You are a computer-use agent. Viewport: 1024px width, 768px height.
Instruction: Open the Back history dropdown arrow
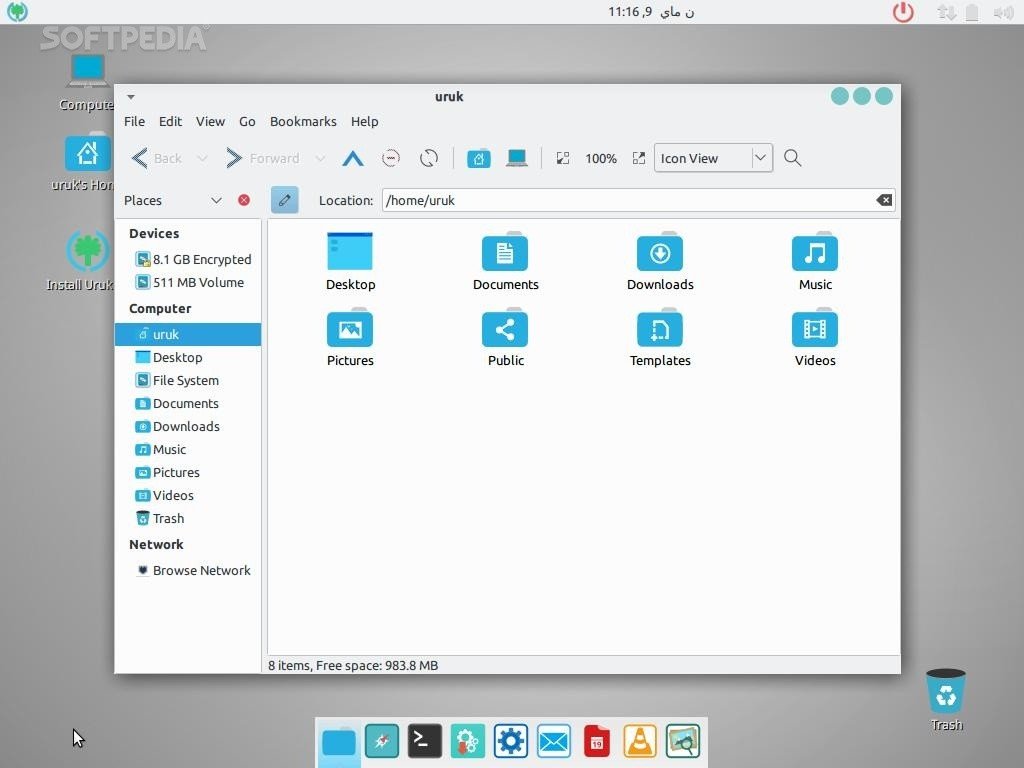[x=202, y=158]
